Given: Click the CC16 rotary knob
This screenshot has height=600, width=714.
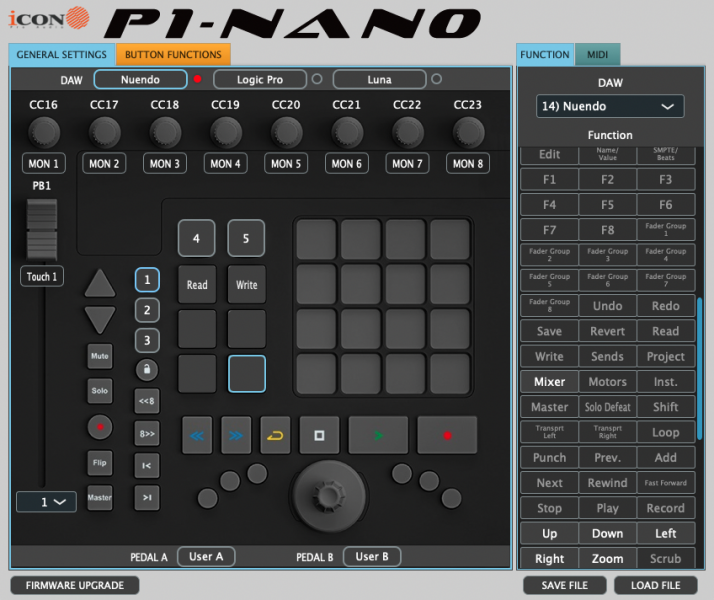Looking at the screenshot, I should pos(44,132).
